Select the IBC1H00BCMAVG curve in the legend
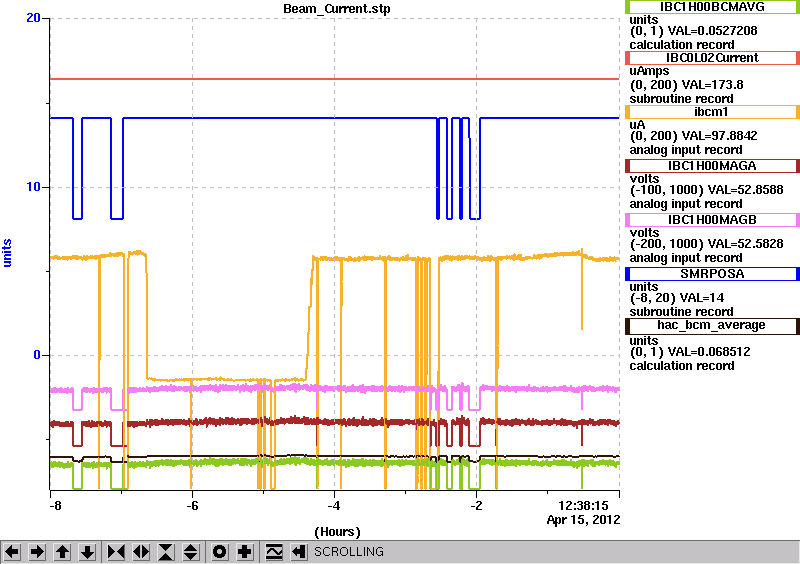Screen dimensions: 800x564 coord(712,7)
